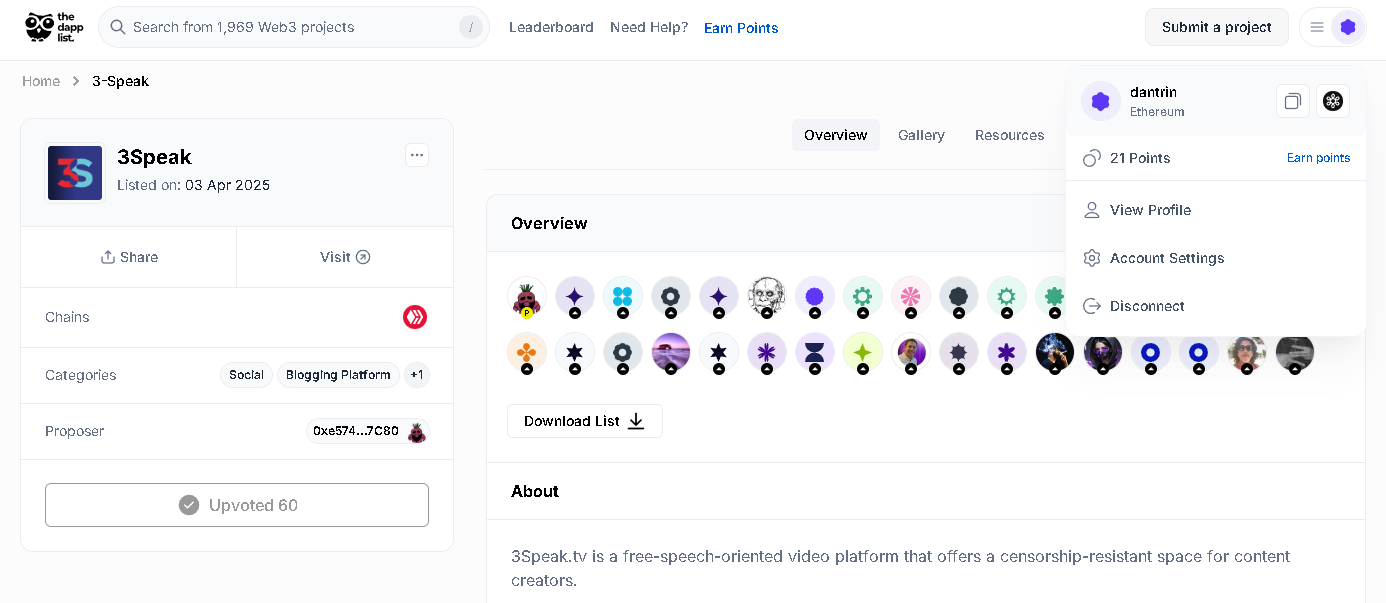
Task: Click the Share button
Action: (x=129, y=257)
